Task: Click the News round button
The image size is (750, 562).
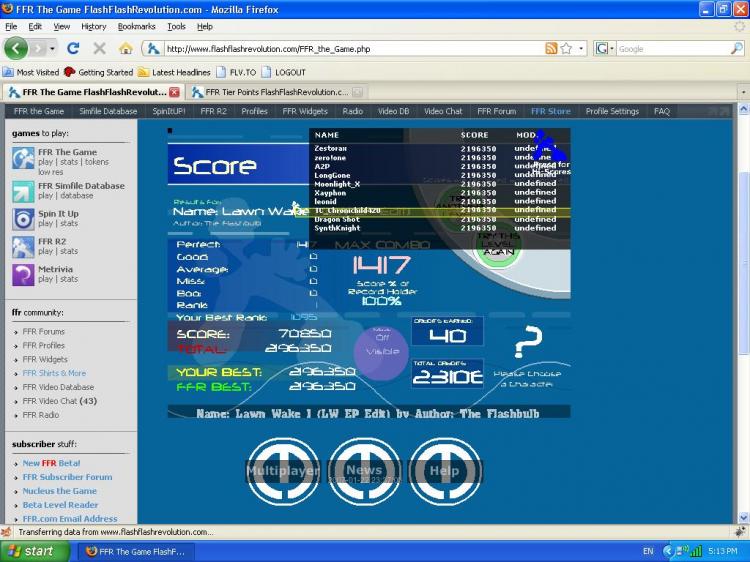Action: [364, 471]
